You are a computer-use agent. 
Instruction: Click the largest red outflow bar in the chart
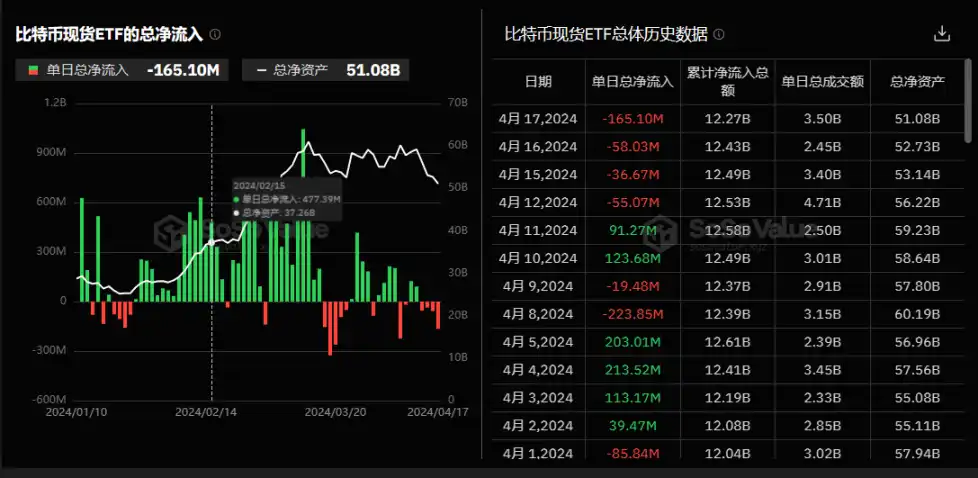pyautogui.click(x=330, y=328)
